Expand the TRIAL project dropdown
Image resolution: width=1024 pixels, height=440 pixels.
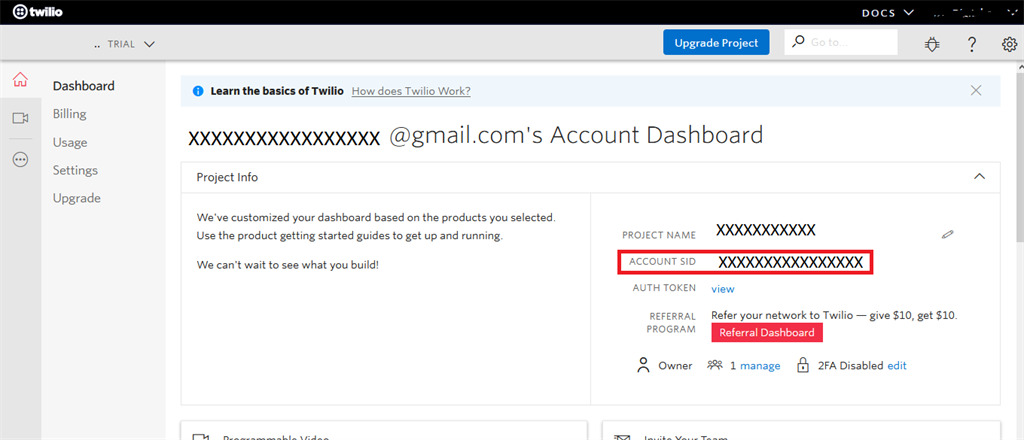pyautogui.click(x=125, y=44)
